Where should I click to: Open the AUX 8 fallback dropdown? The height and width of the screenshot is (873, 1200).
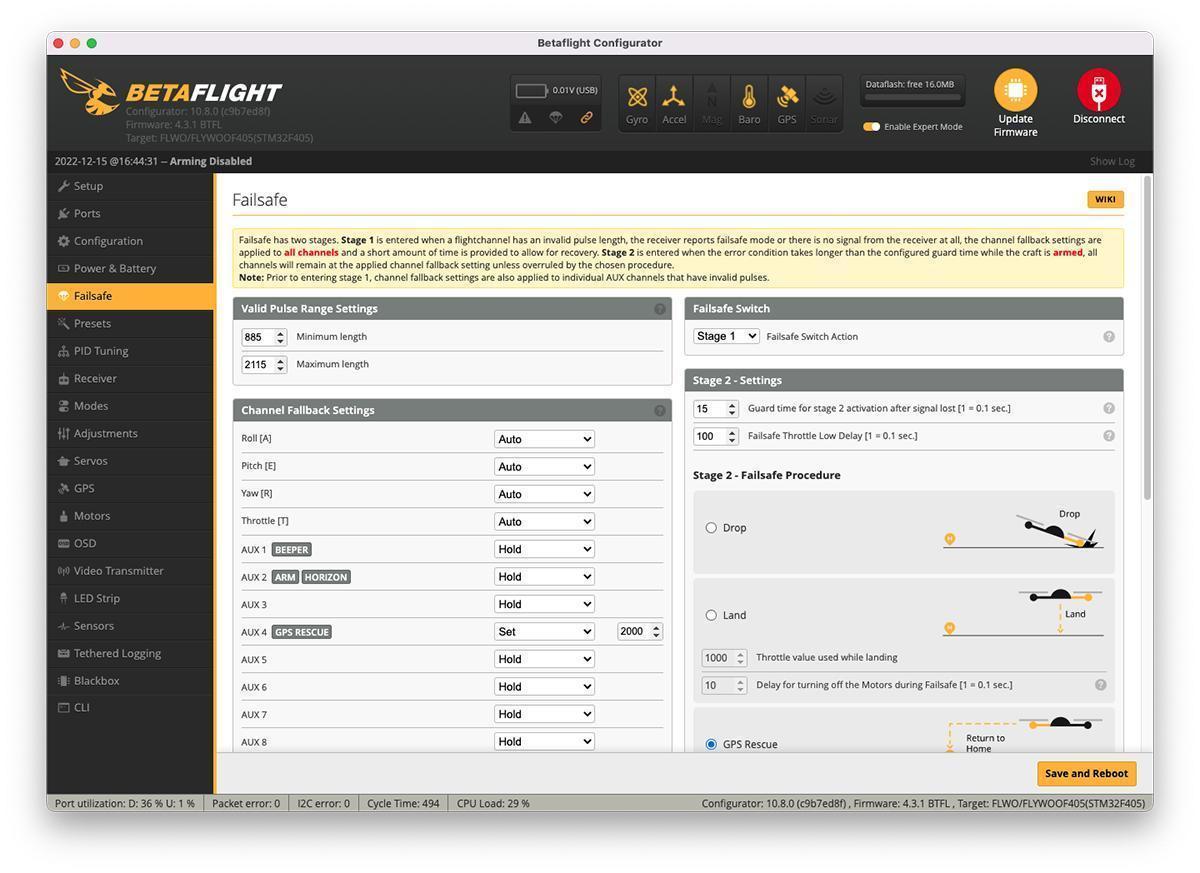[x=544, y=742]
